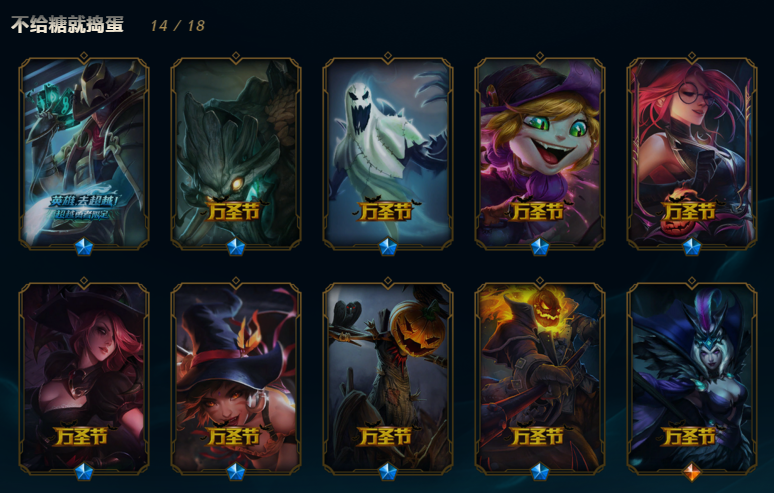Open the jack-o-lantern scarecrow skin card
This screenshot has width=774, height=493.
(387, 377)
